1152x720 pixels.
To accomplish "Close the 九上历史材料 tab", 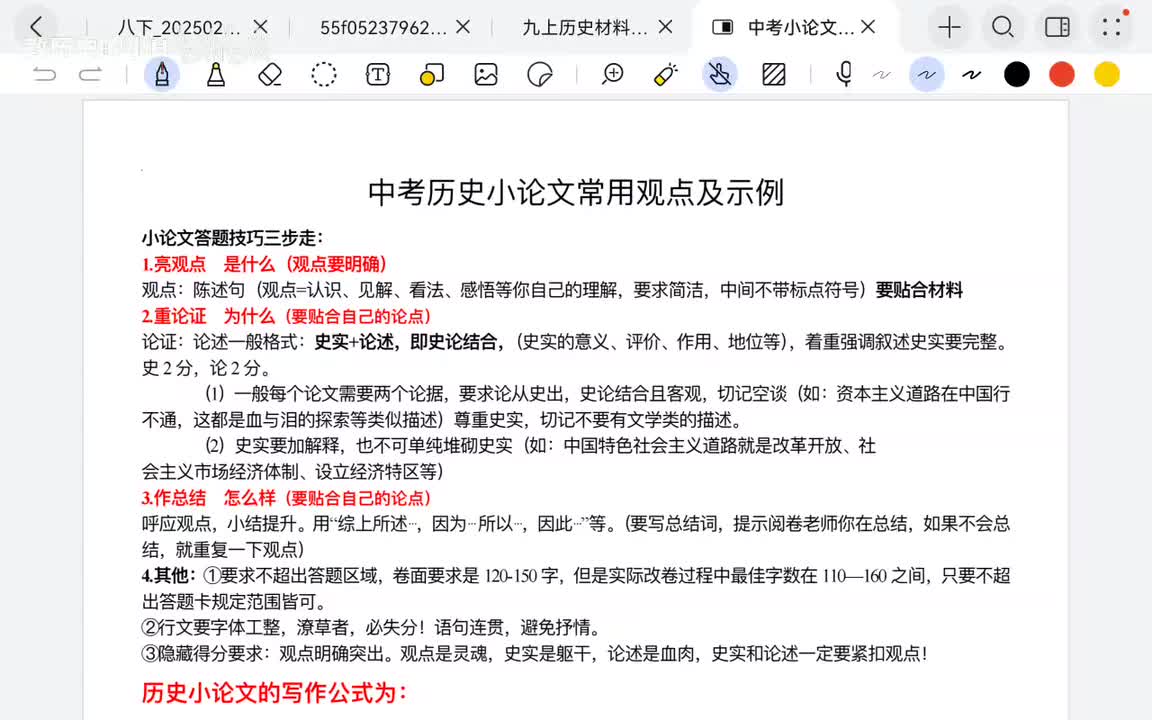I will coord(666,27).
